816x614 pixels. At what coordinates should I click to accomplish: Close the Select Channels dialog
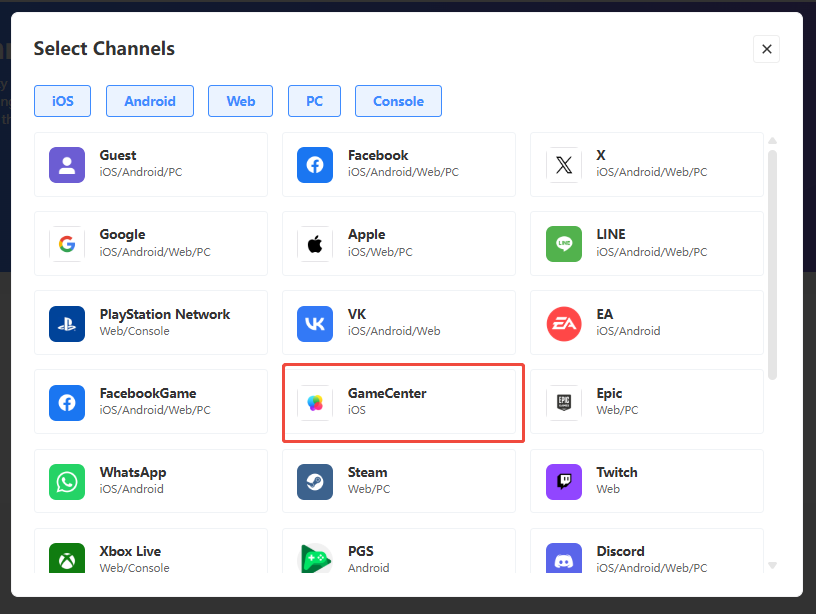(x=766, y=49)
